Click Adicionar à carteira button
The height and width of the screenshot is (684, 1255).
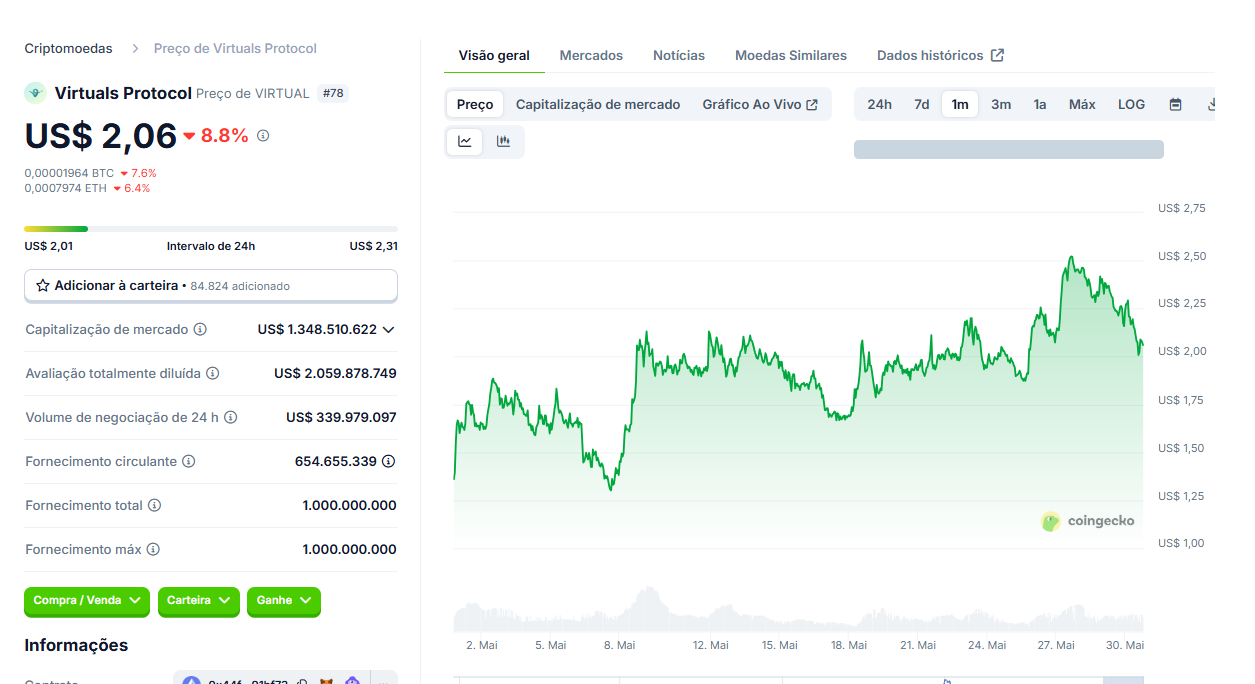tap(211, 286)
